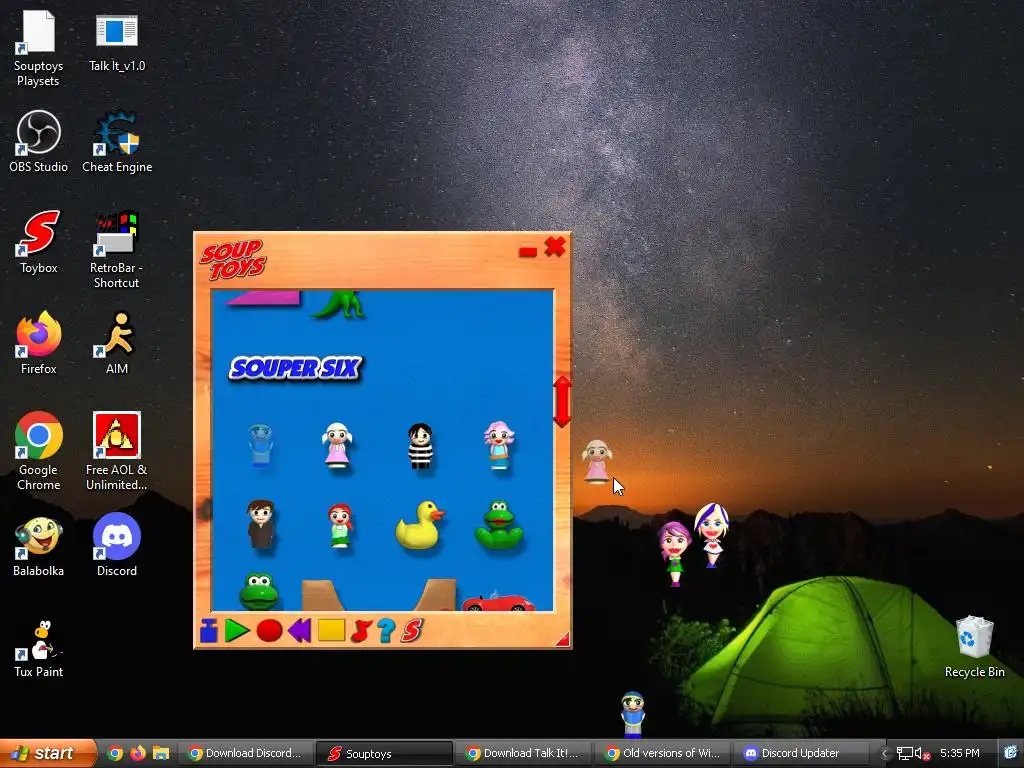Click the red S icon in Soup Toys toolbar

tap(411, 630)
